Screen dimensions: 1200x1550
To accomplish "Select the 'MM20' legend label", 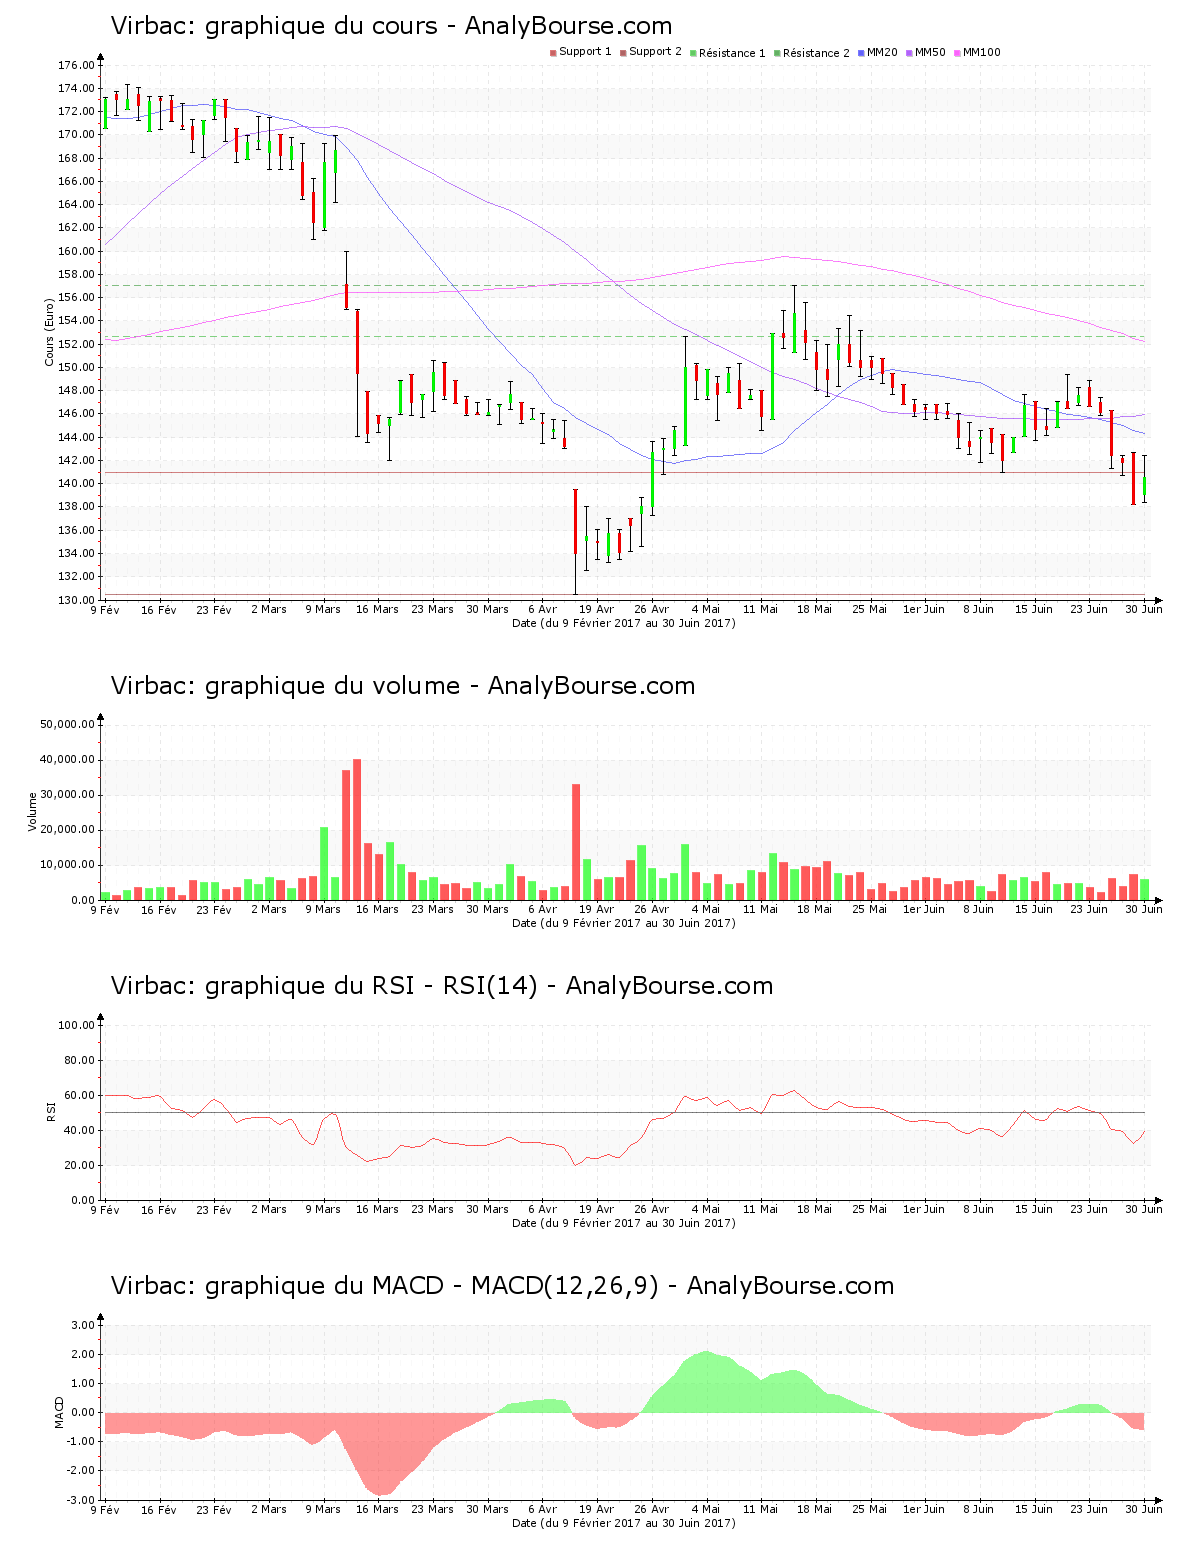I will pos(882,52).
